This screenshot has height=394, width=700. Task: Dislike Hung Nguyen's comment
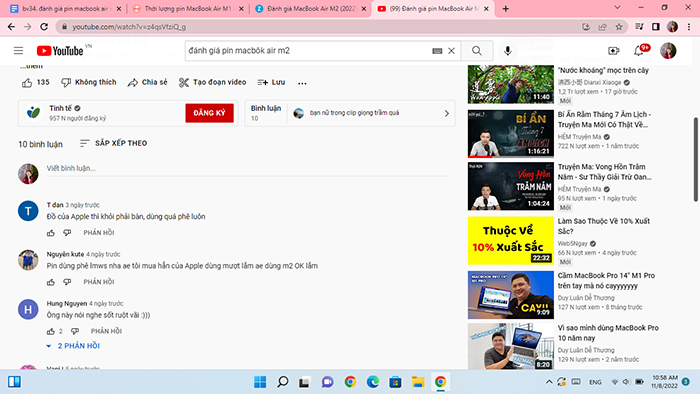coord(75,331)
